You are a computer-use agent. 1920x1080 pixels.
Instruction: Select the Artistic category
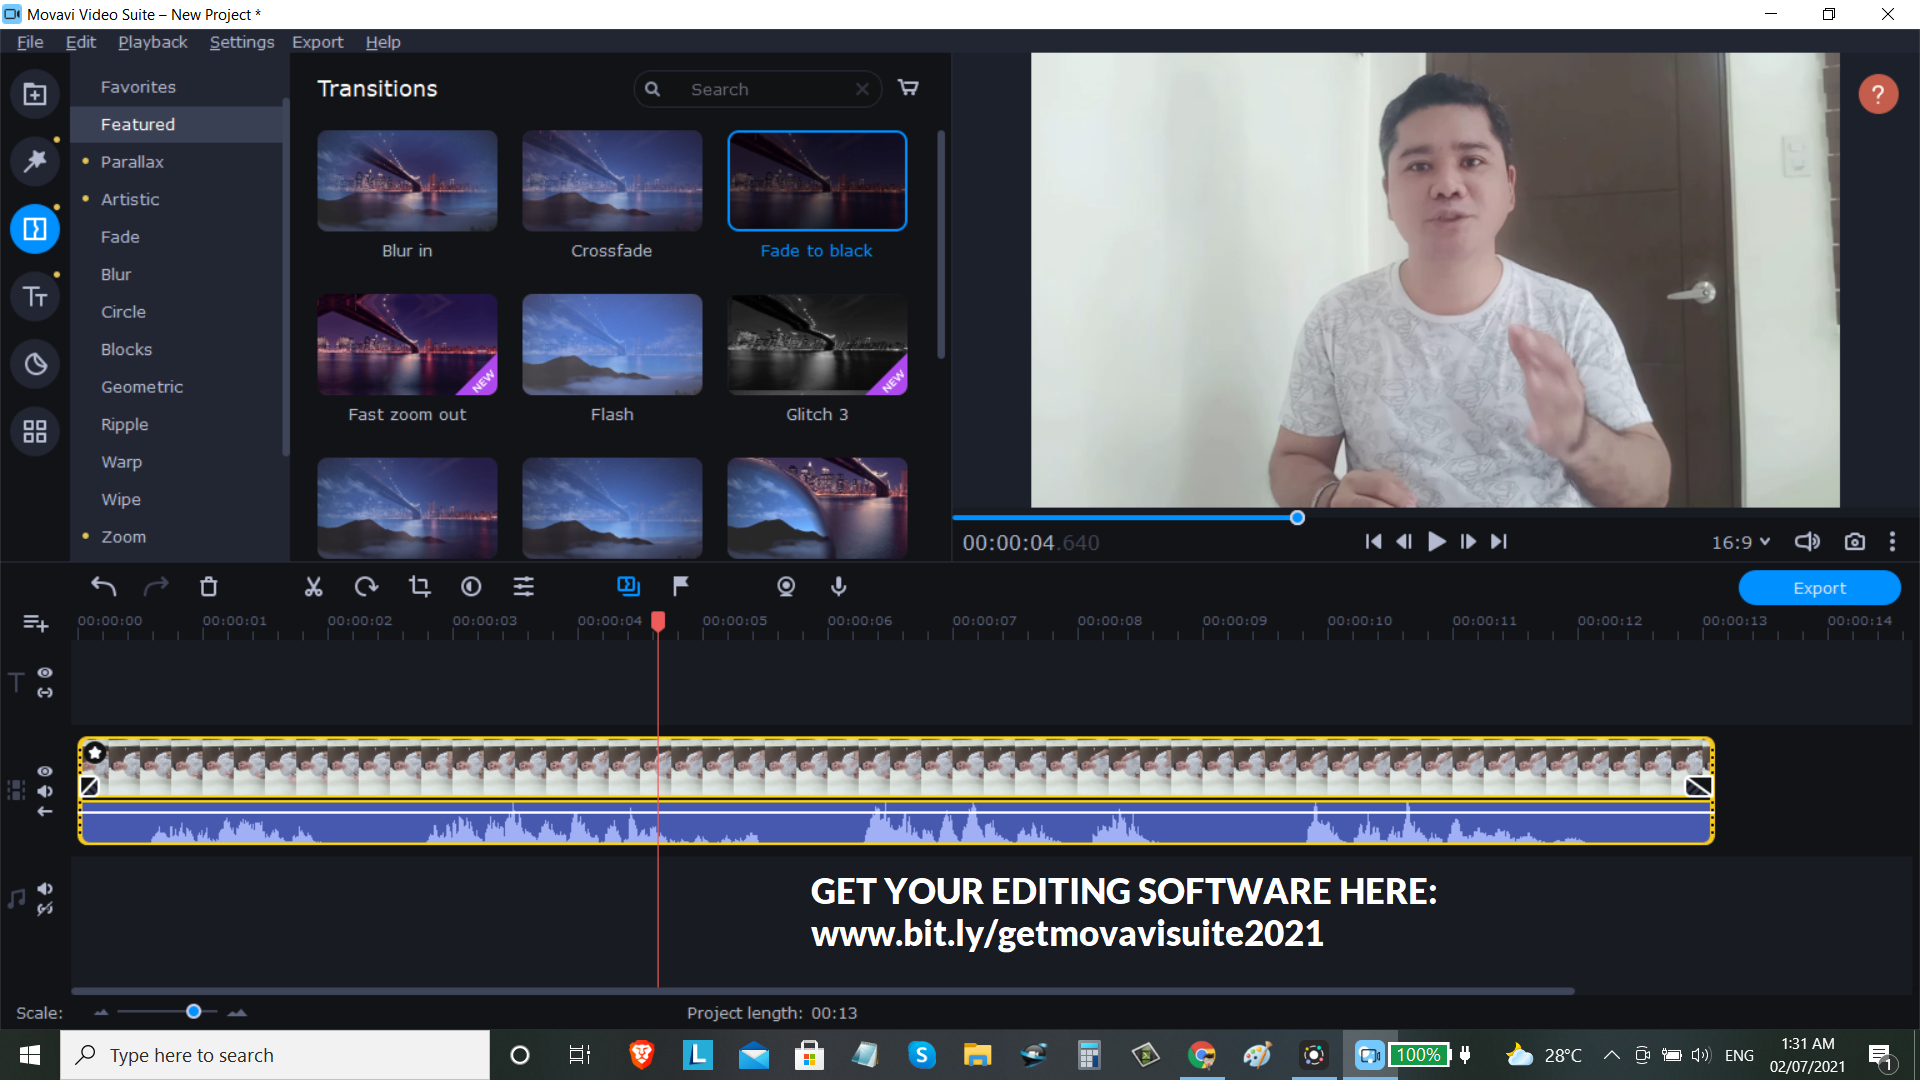point(130,199)
